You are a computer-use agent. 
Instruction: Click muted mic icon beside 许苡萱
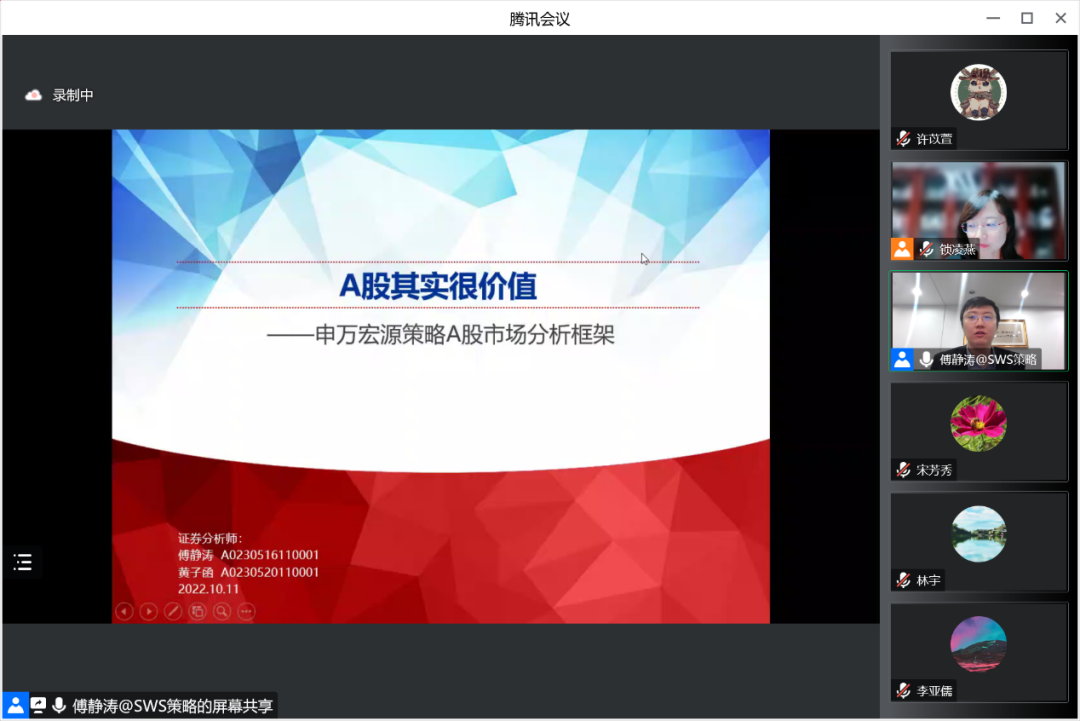point(903,139)
